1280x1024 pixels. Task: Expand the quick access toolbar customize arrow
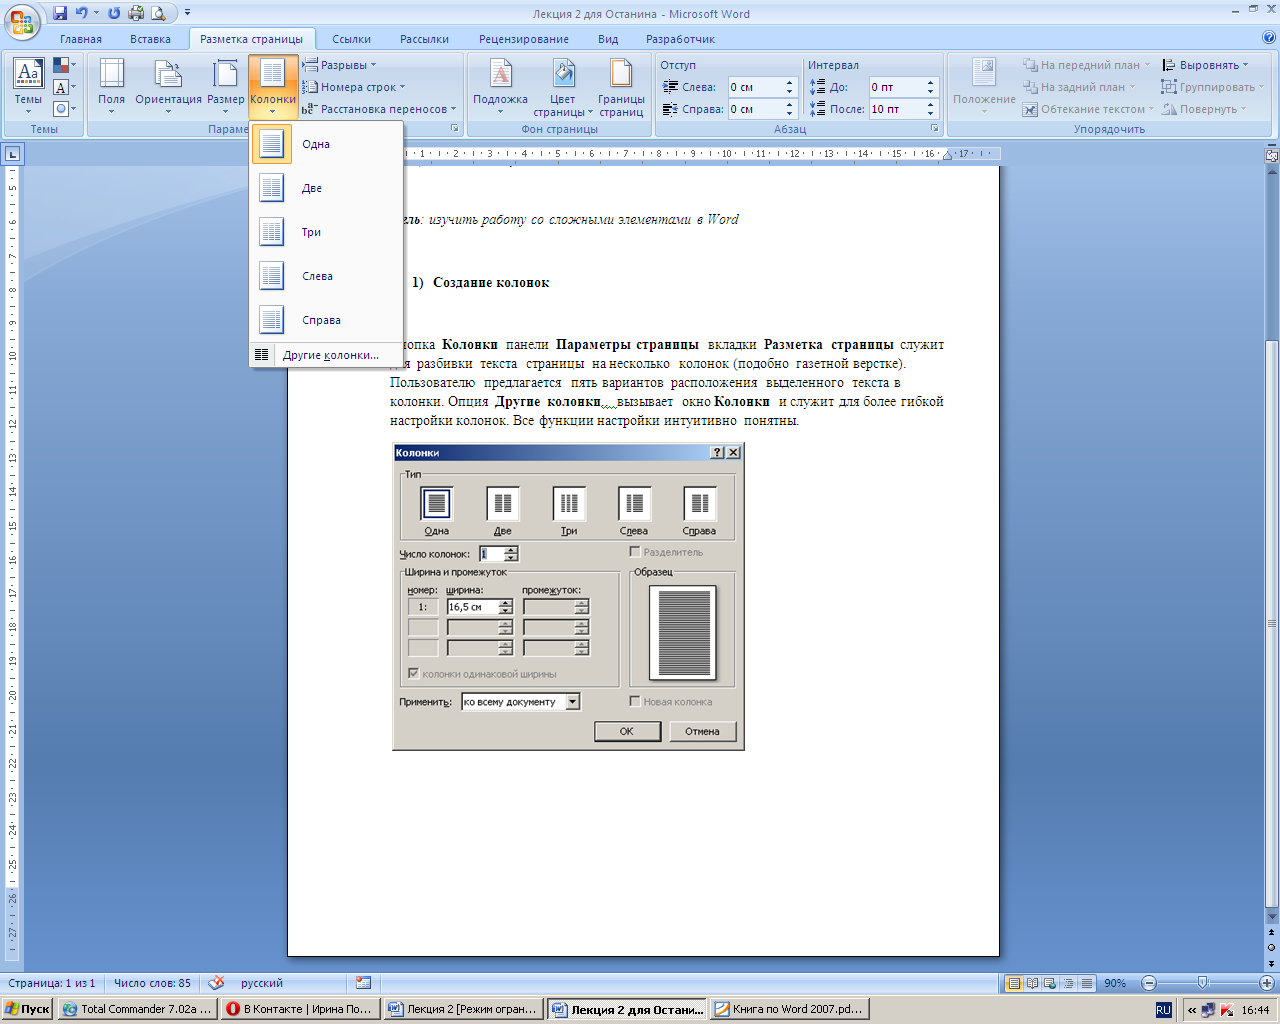pyautogui.click(x=188, y=13)
